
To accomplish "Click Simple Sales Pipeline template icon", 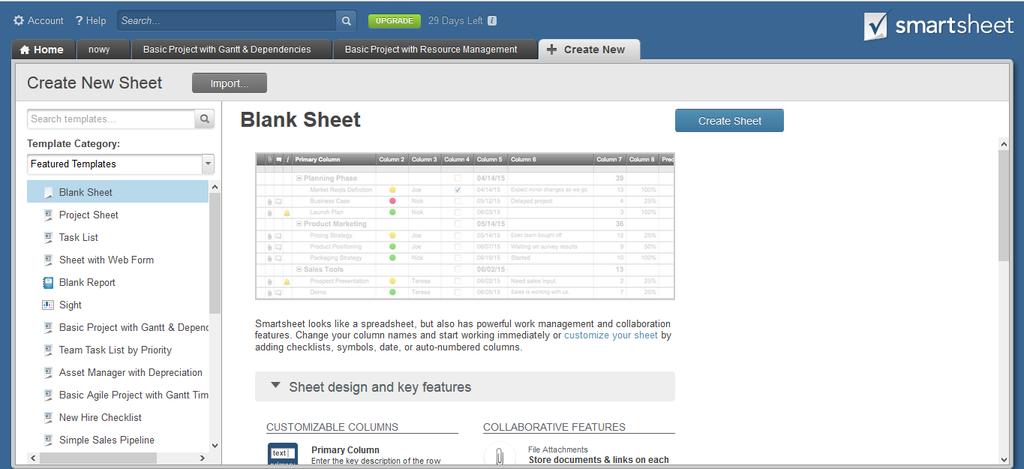I will tap(48, 440).
